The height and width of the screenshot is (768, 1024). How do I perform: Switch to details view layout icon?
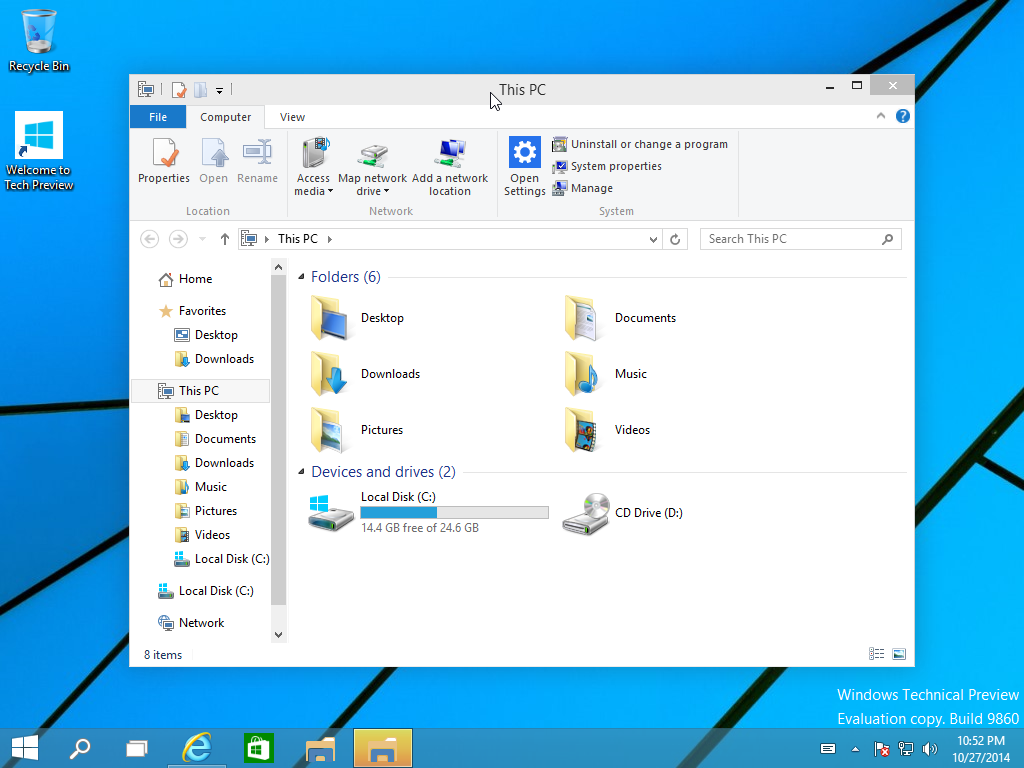click(x=877, y=654)
